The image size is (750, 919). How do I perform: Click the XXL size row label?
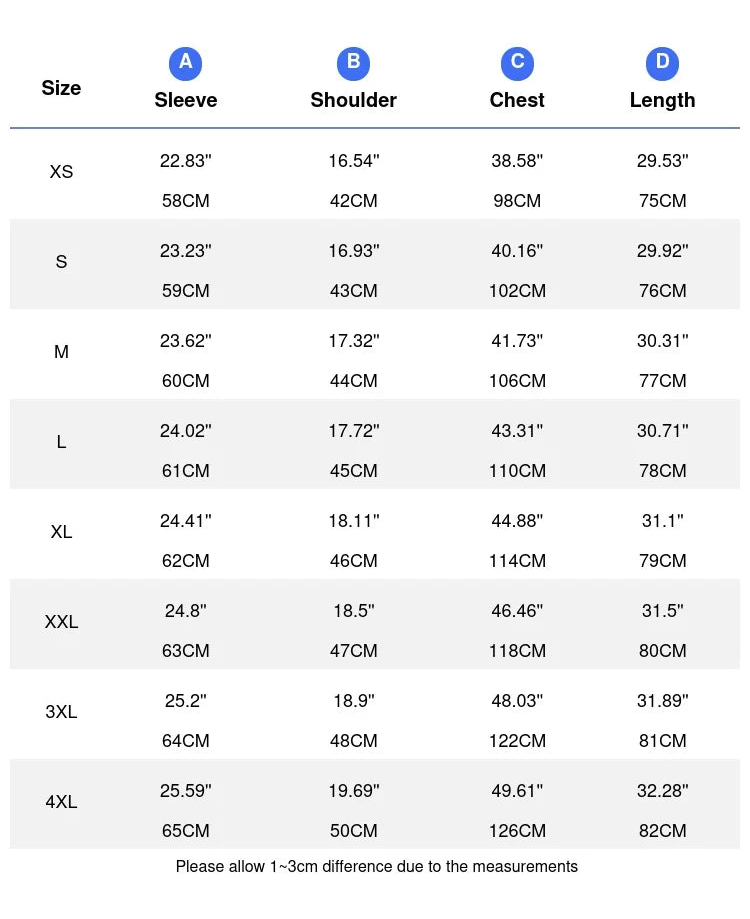61,622
